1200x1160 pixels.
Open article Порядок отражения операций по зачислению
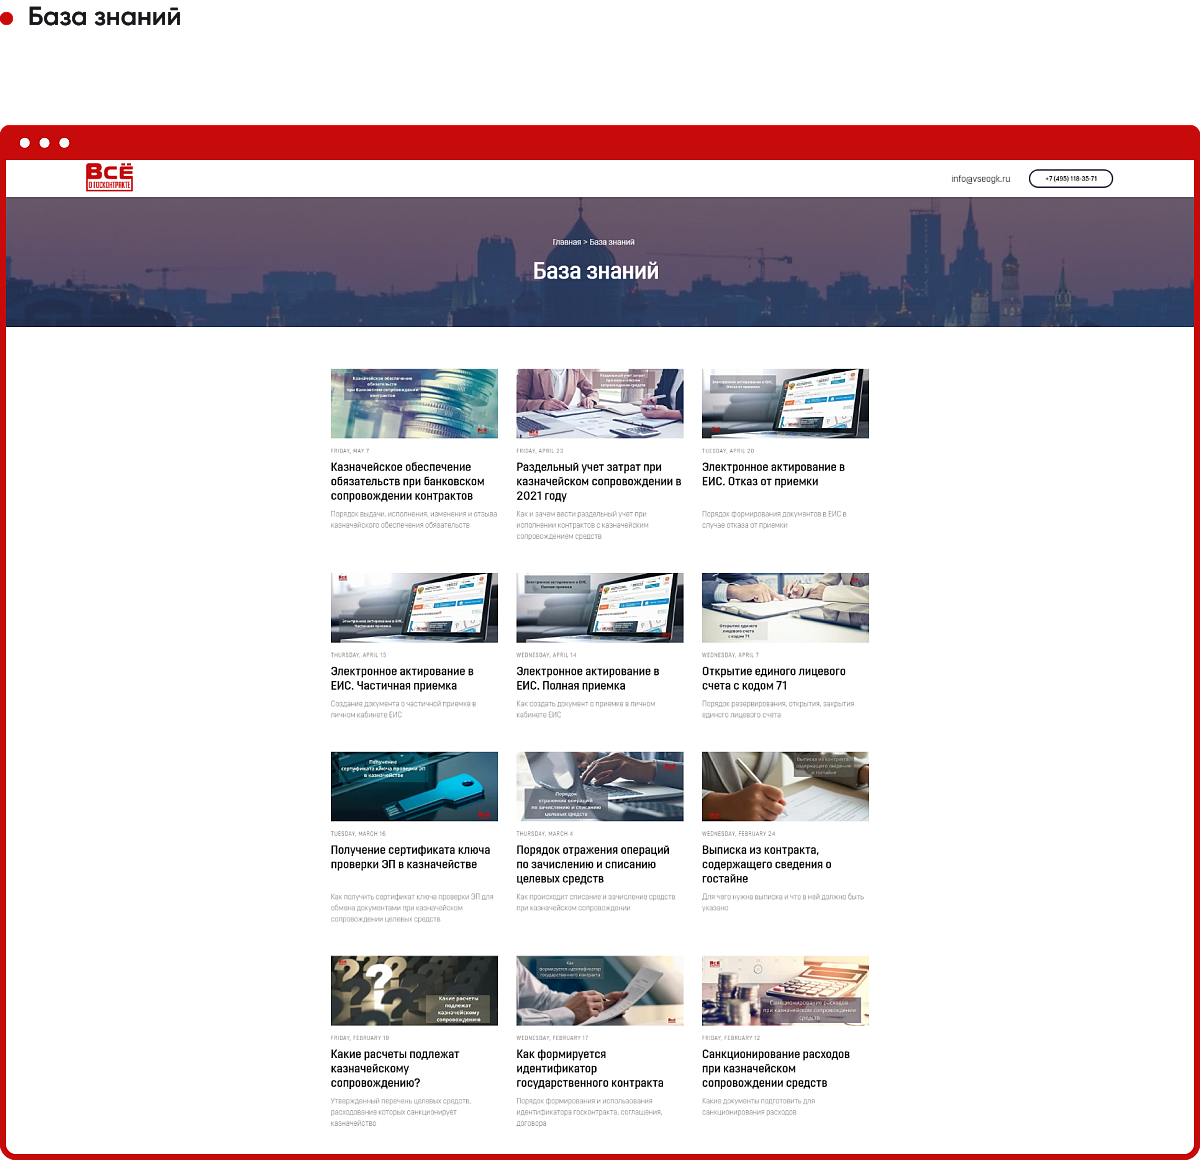(593, 864)
